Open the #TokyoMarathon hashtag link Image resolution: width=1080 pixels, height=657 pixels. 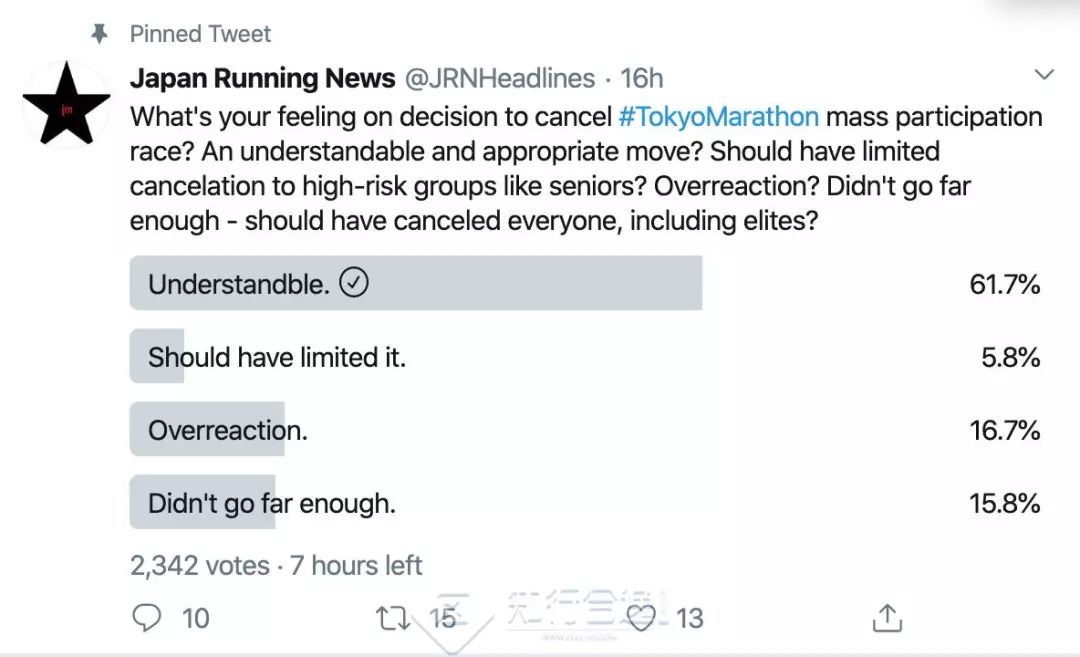click(719, 117)
